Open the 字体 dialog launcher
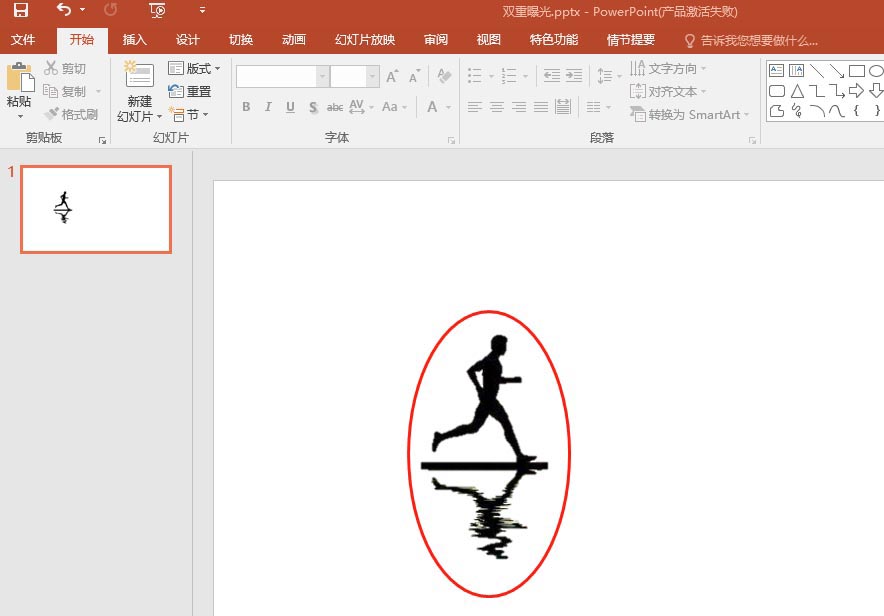The image size is (884, 616). click(451, 140)
